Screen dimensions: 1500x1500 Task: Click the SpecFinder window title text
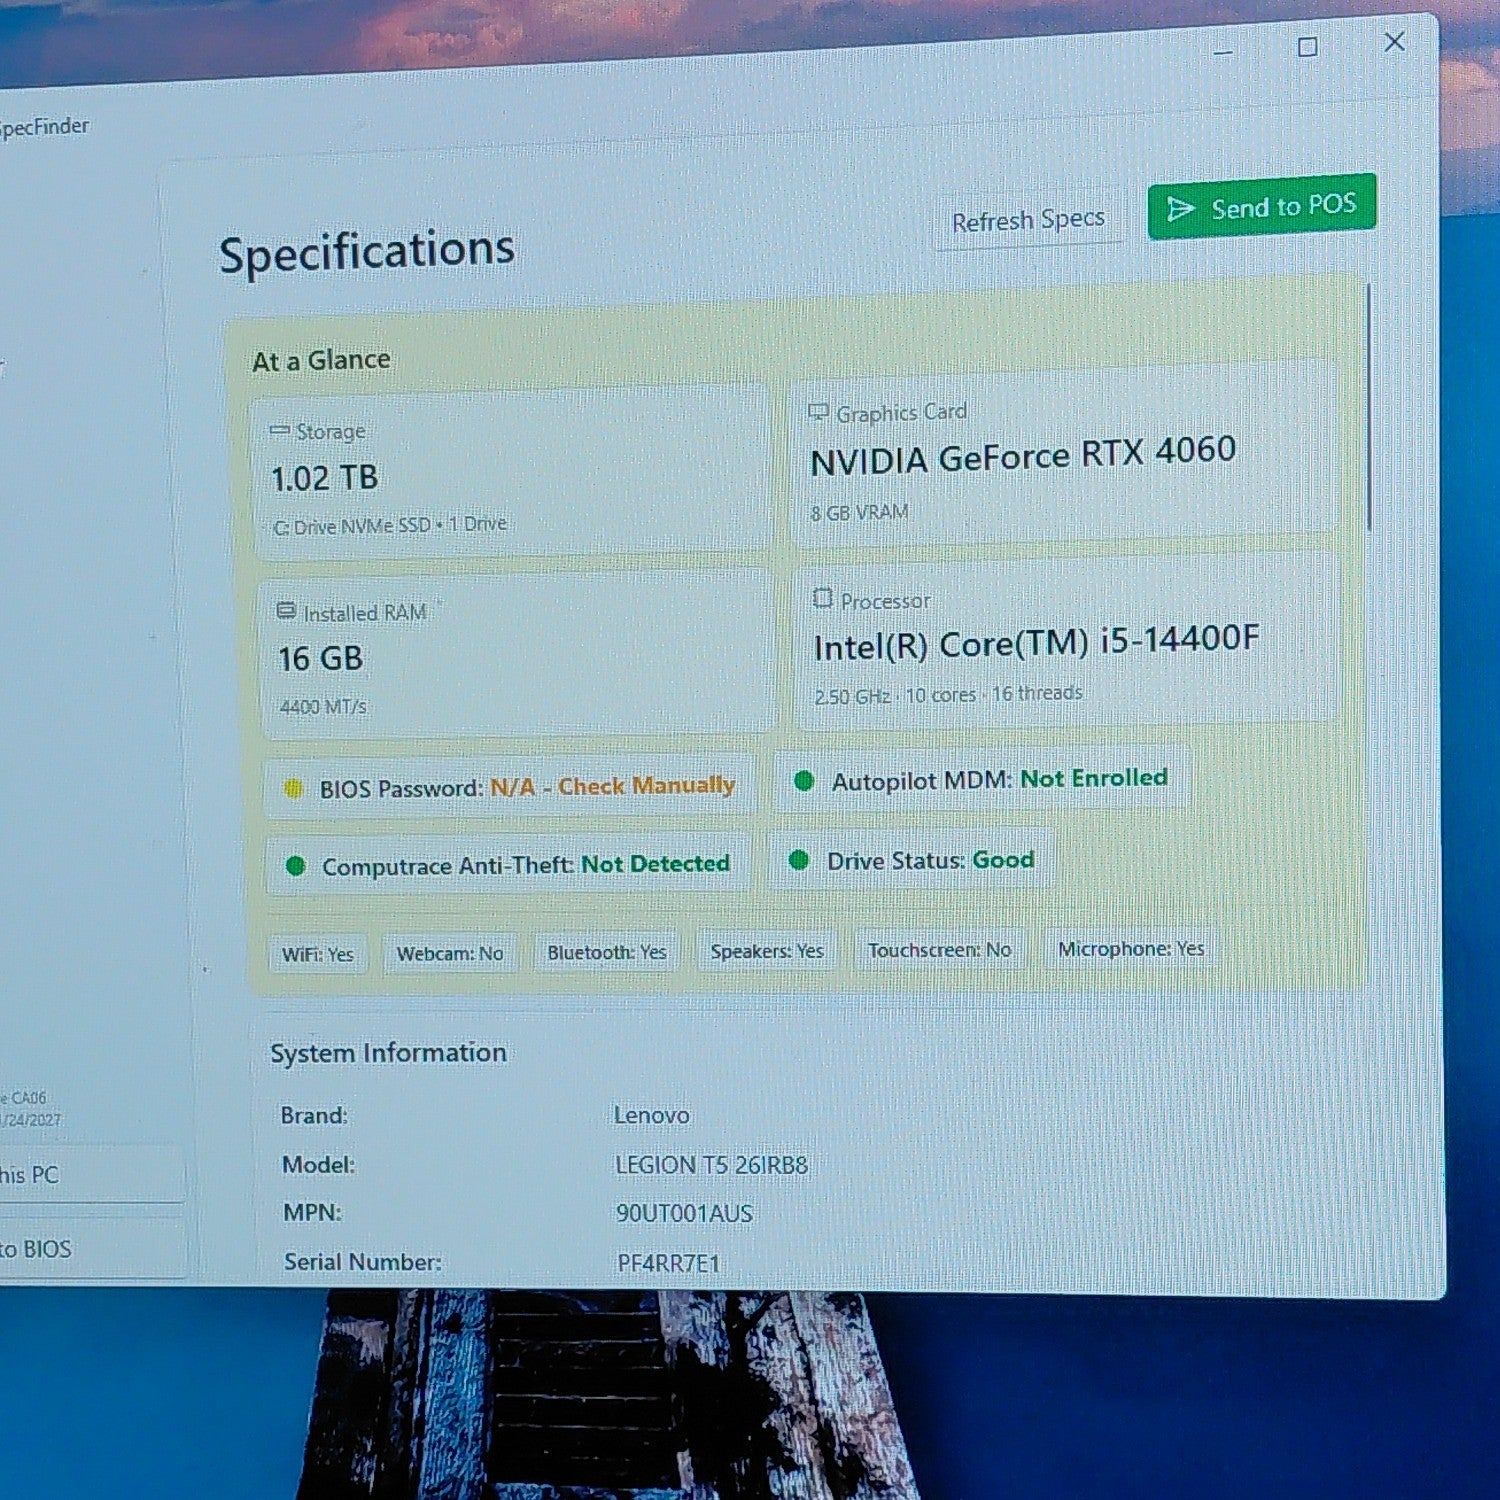44,127
